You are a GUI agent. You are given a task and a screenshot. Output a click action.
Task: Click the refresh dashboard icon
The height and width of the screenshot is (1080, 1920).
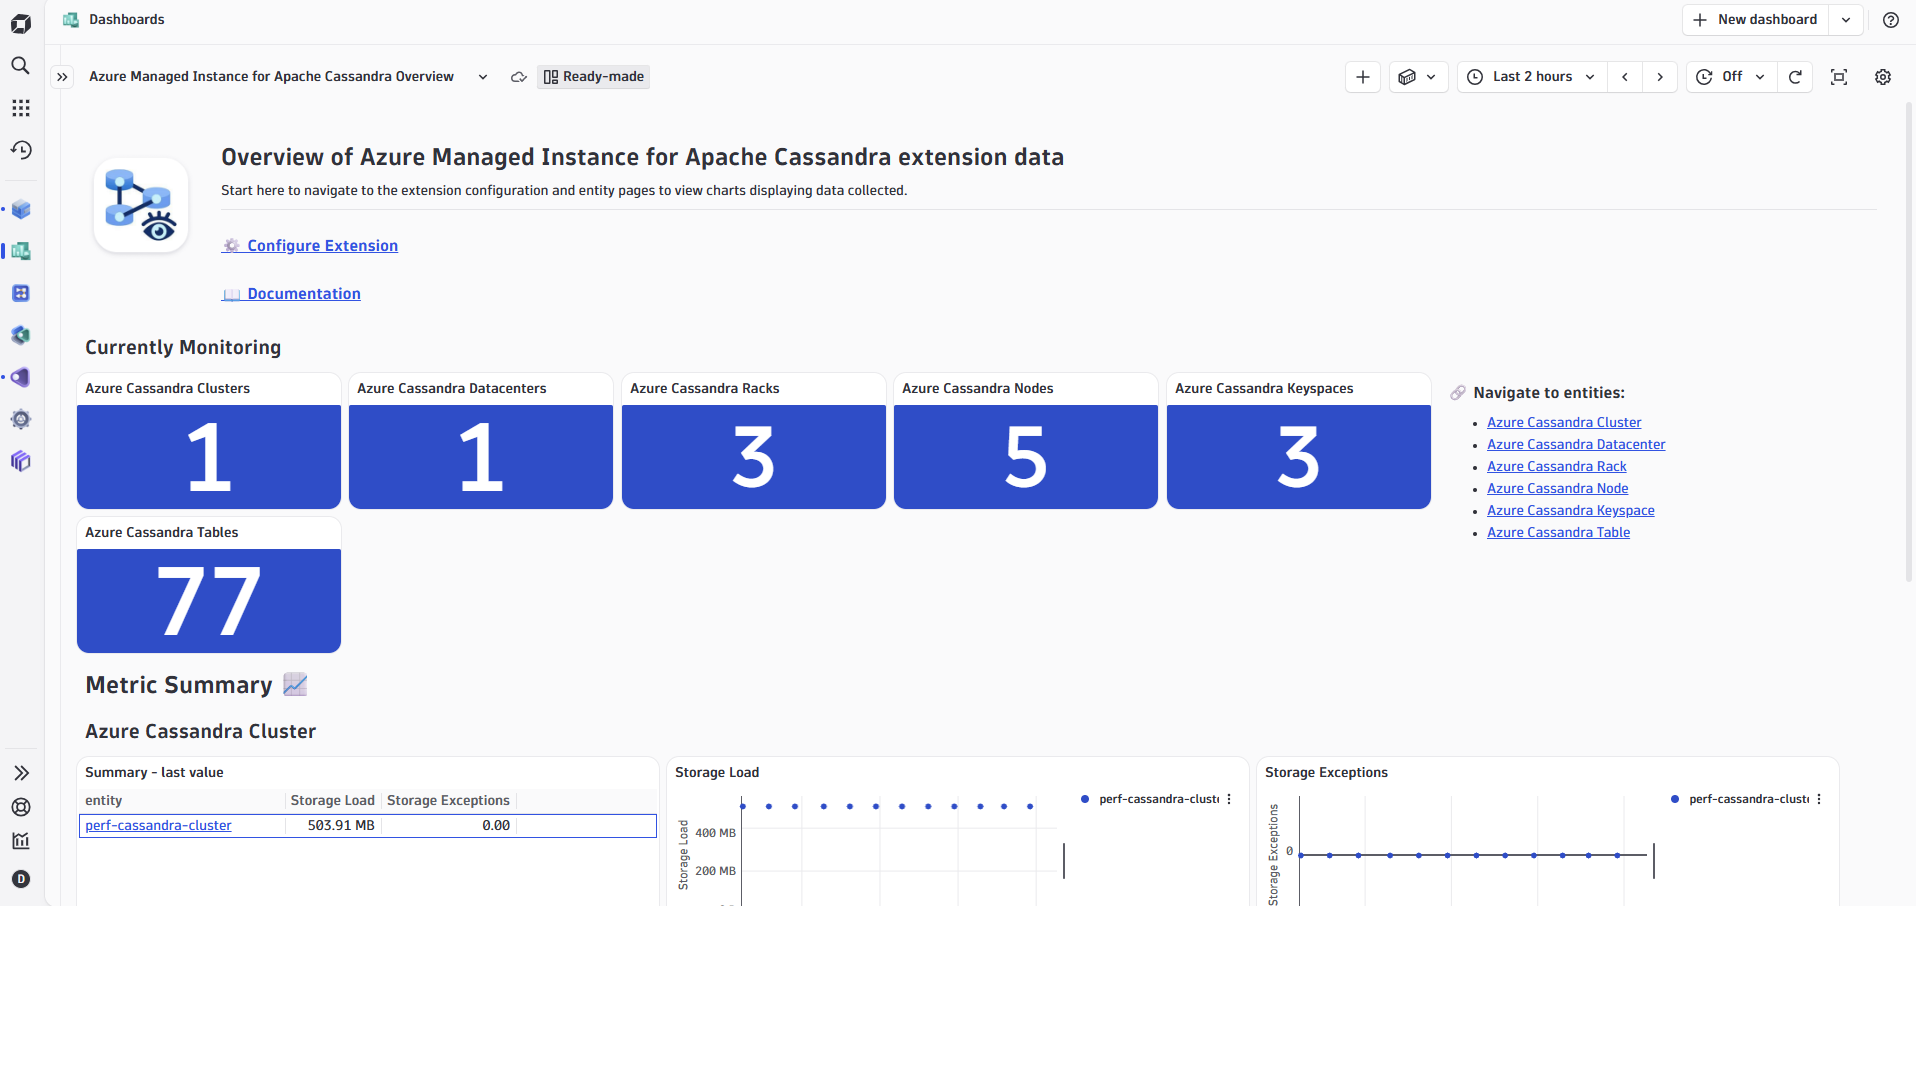click(1795, 77)
